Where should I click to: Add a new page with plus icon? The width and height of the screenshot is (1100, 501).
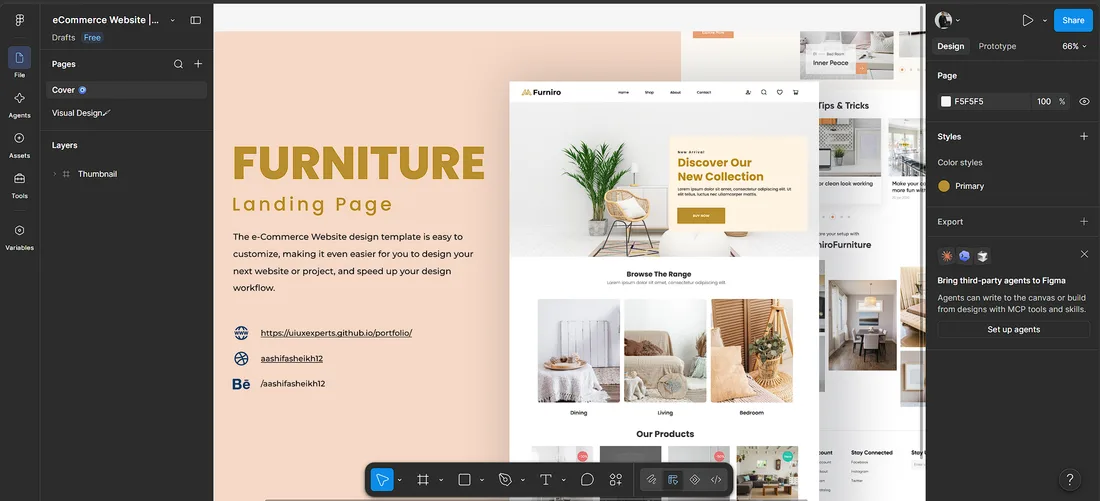[x=198, y=64]
